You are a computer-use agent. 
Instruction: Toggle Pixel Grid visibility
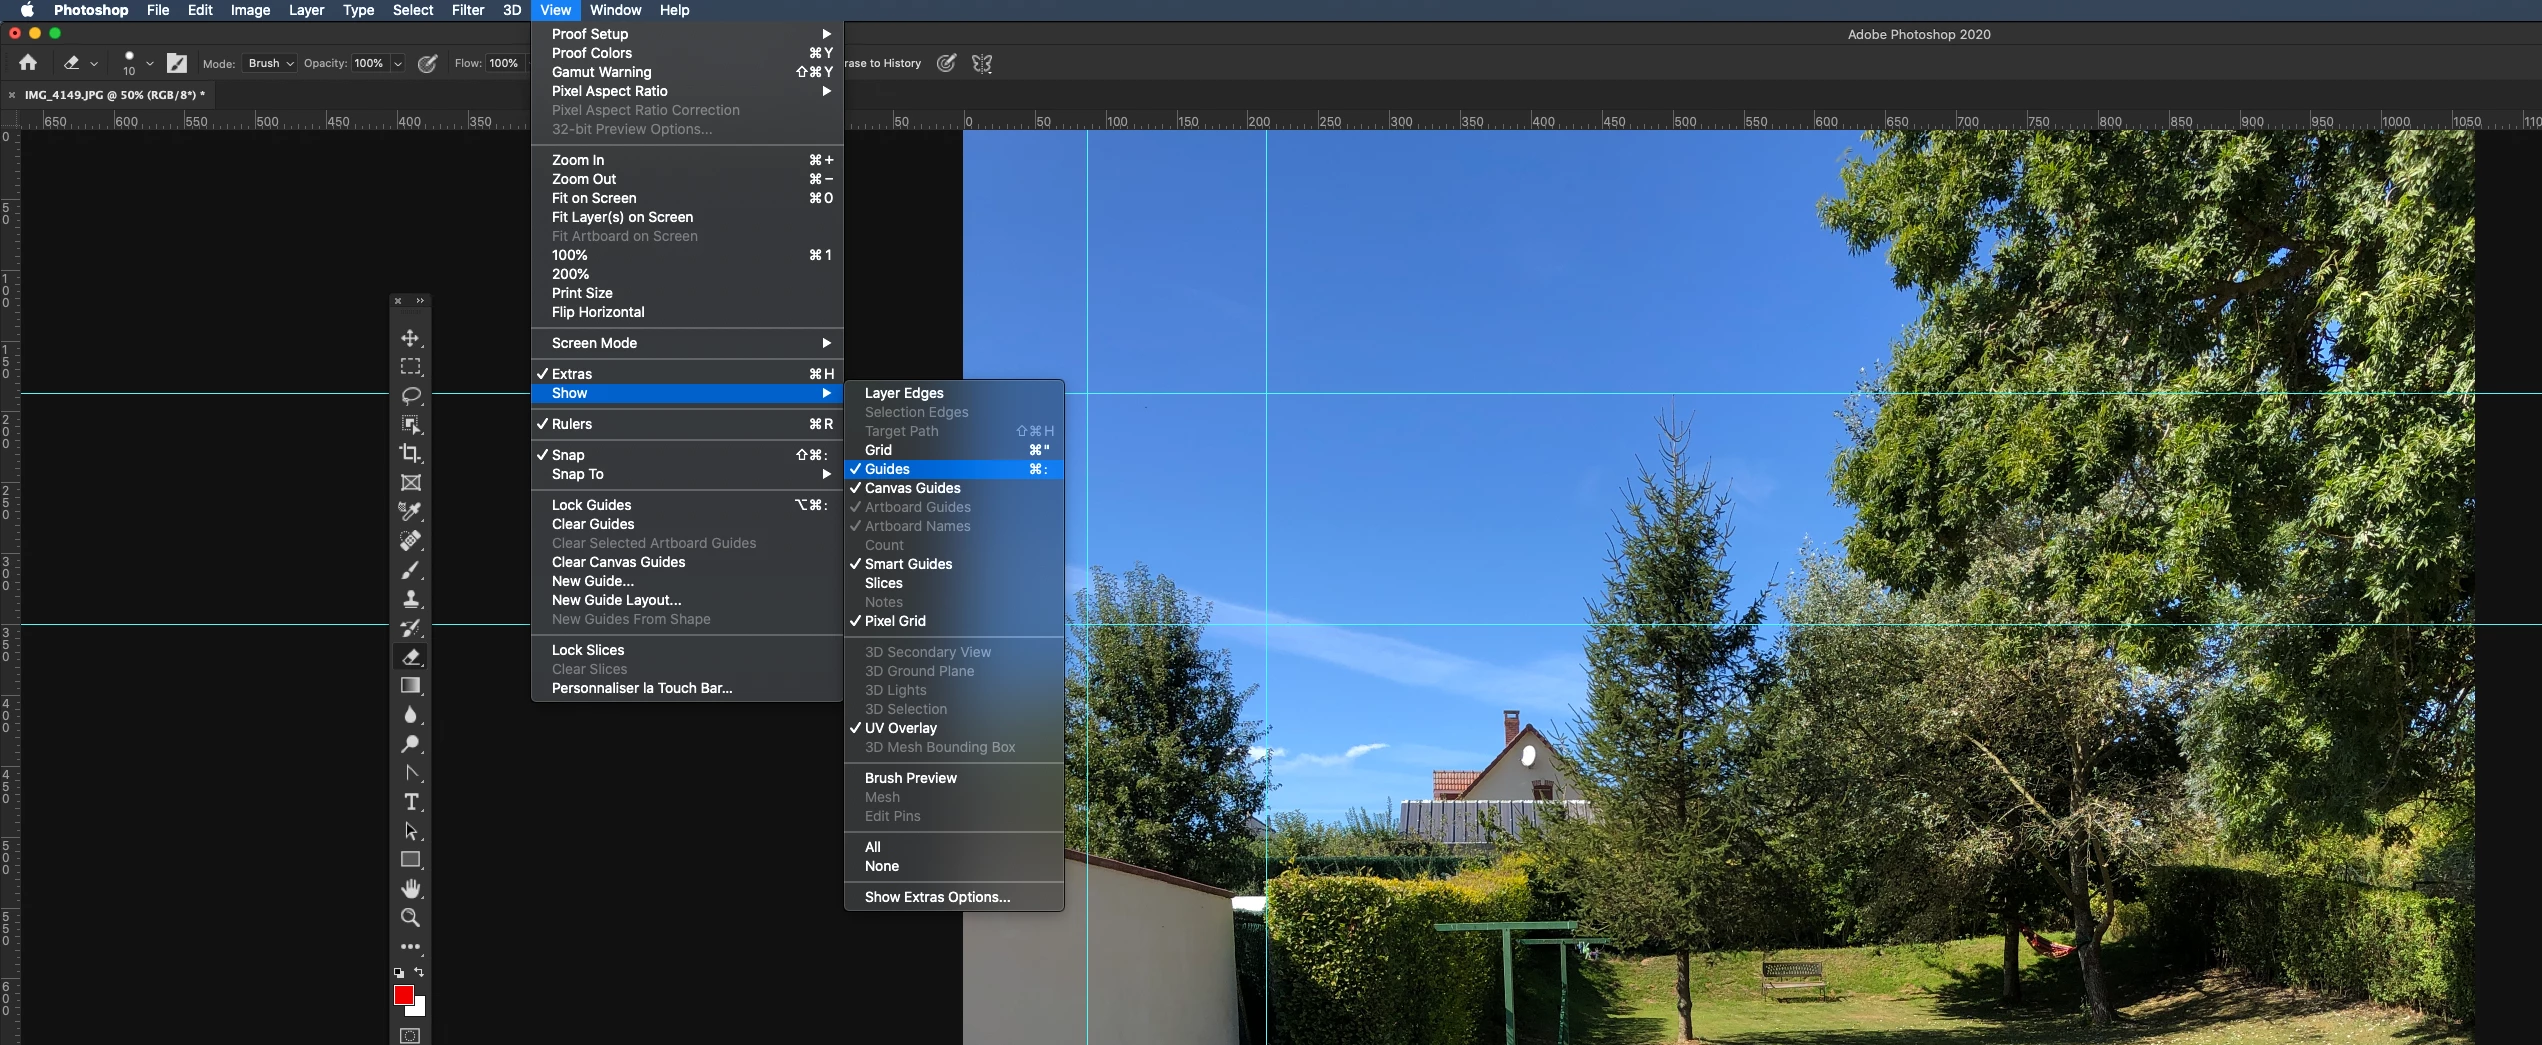tap(954, 621)
